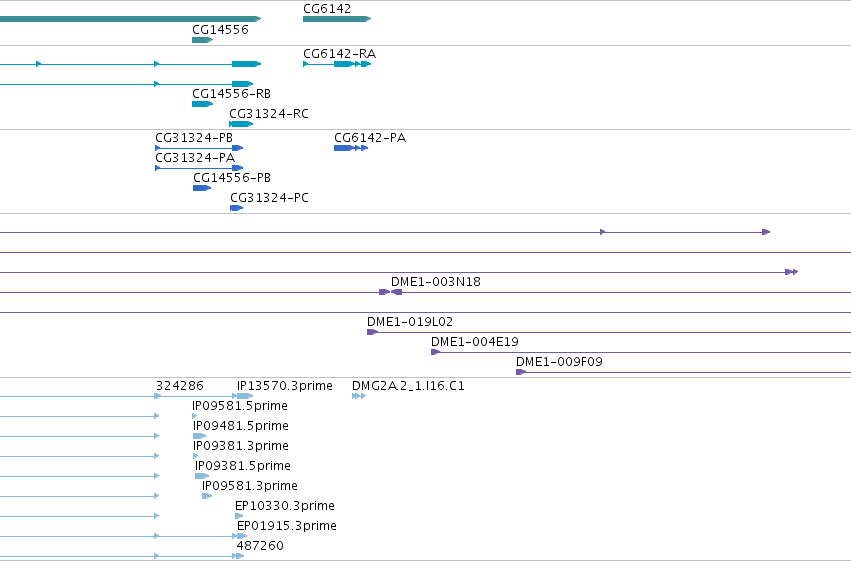Select the IP13570.3prime light blue bar

coord(245,396)
